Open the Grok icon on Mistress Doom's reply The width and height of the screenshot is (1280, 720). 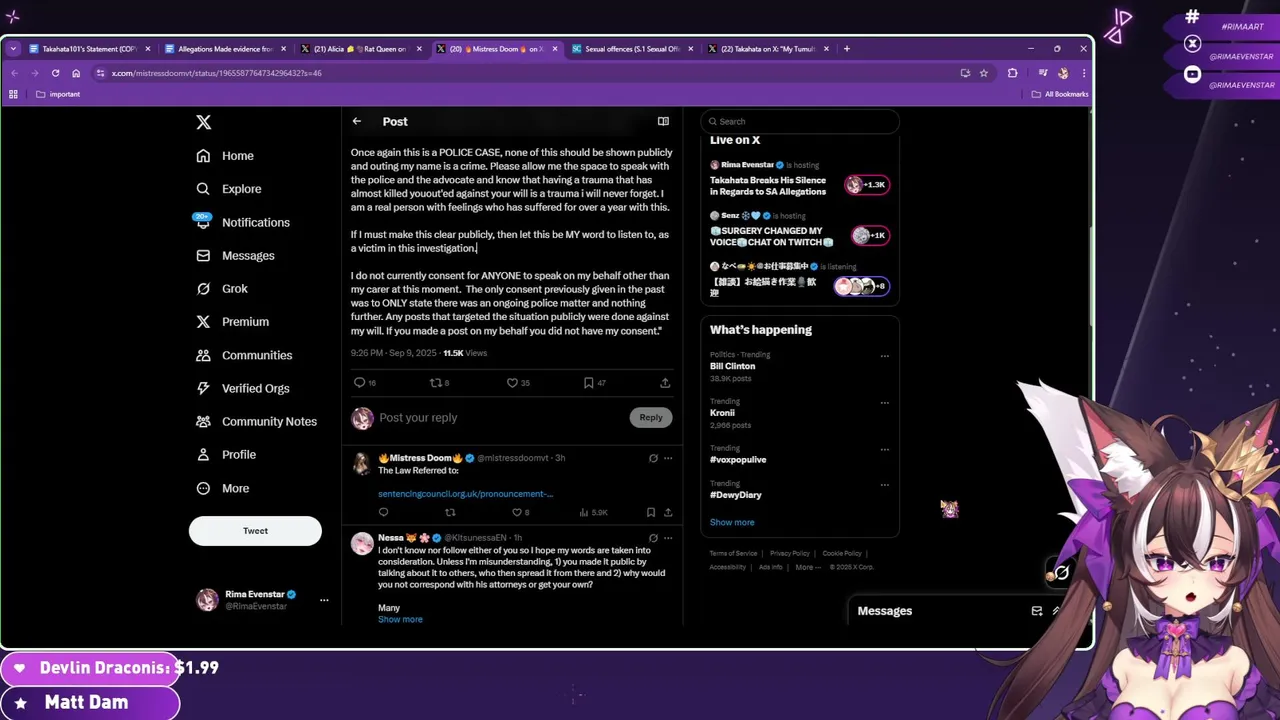(x=653, y=458)
